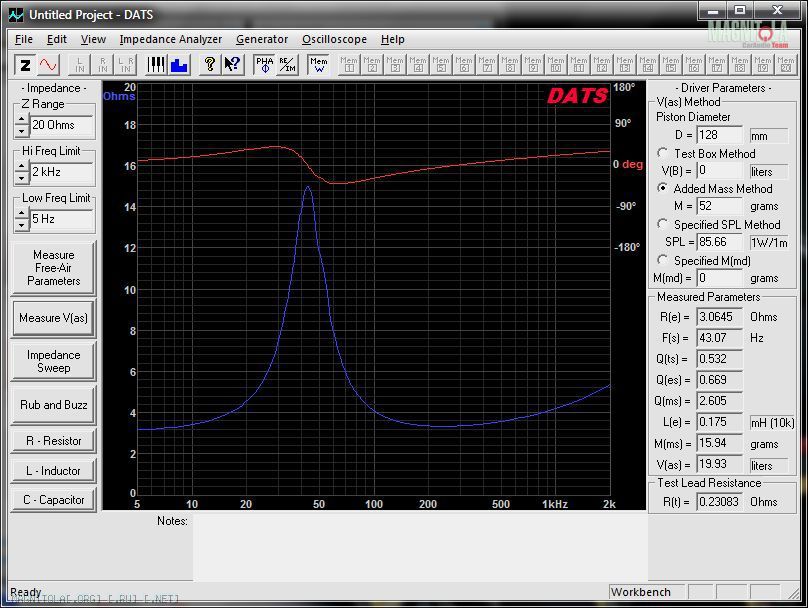Viewport: 808px width, 608px height.
Task: Click the R IN toolbar icon
Action: click(103, 65)
